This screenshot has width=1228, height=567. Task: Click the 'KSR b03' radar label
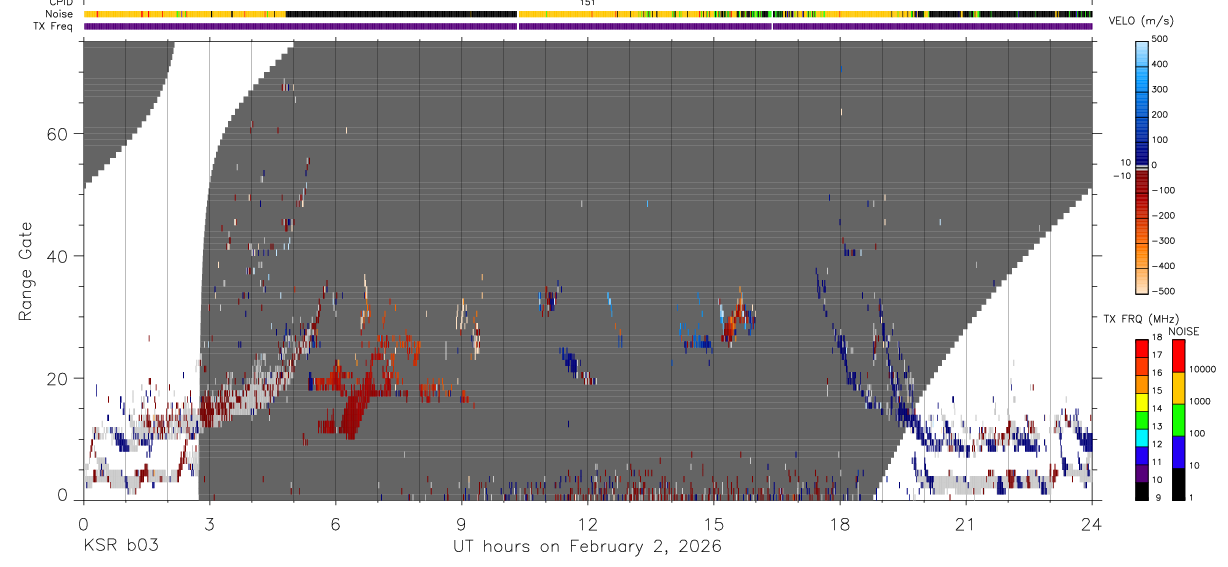119,547
